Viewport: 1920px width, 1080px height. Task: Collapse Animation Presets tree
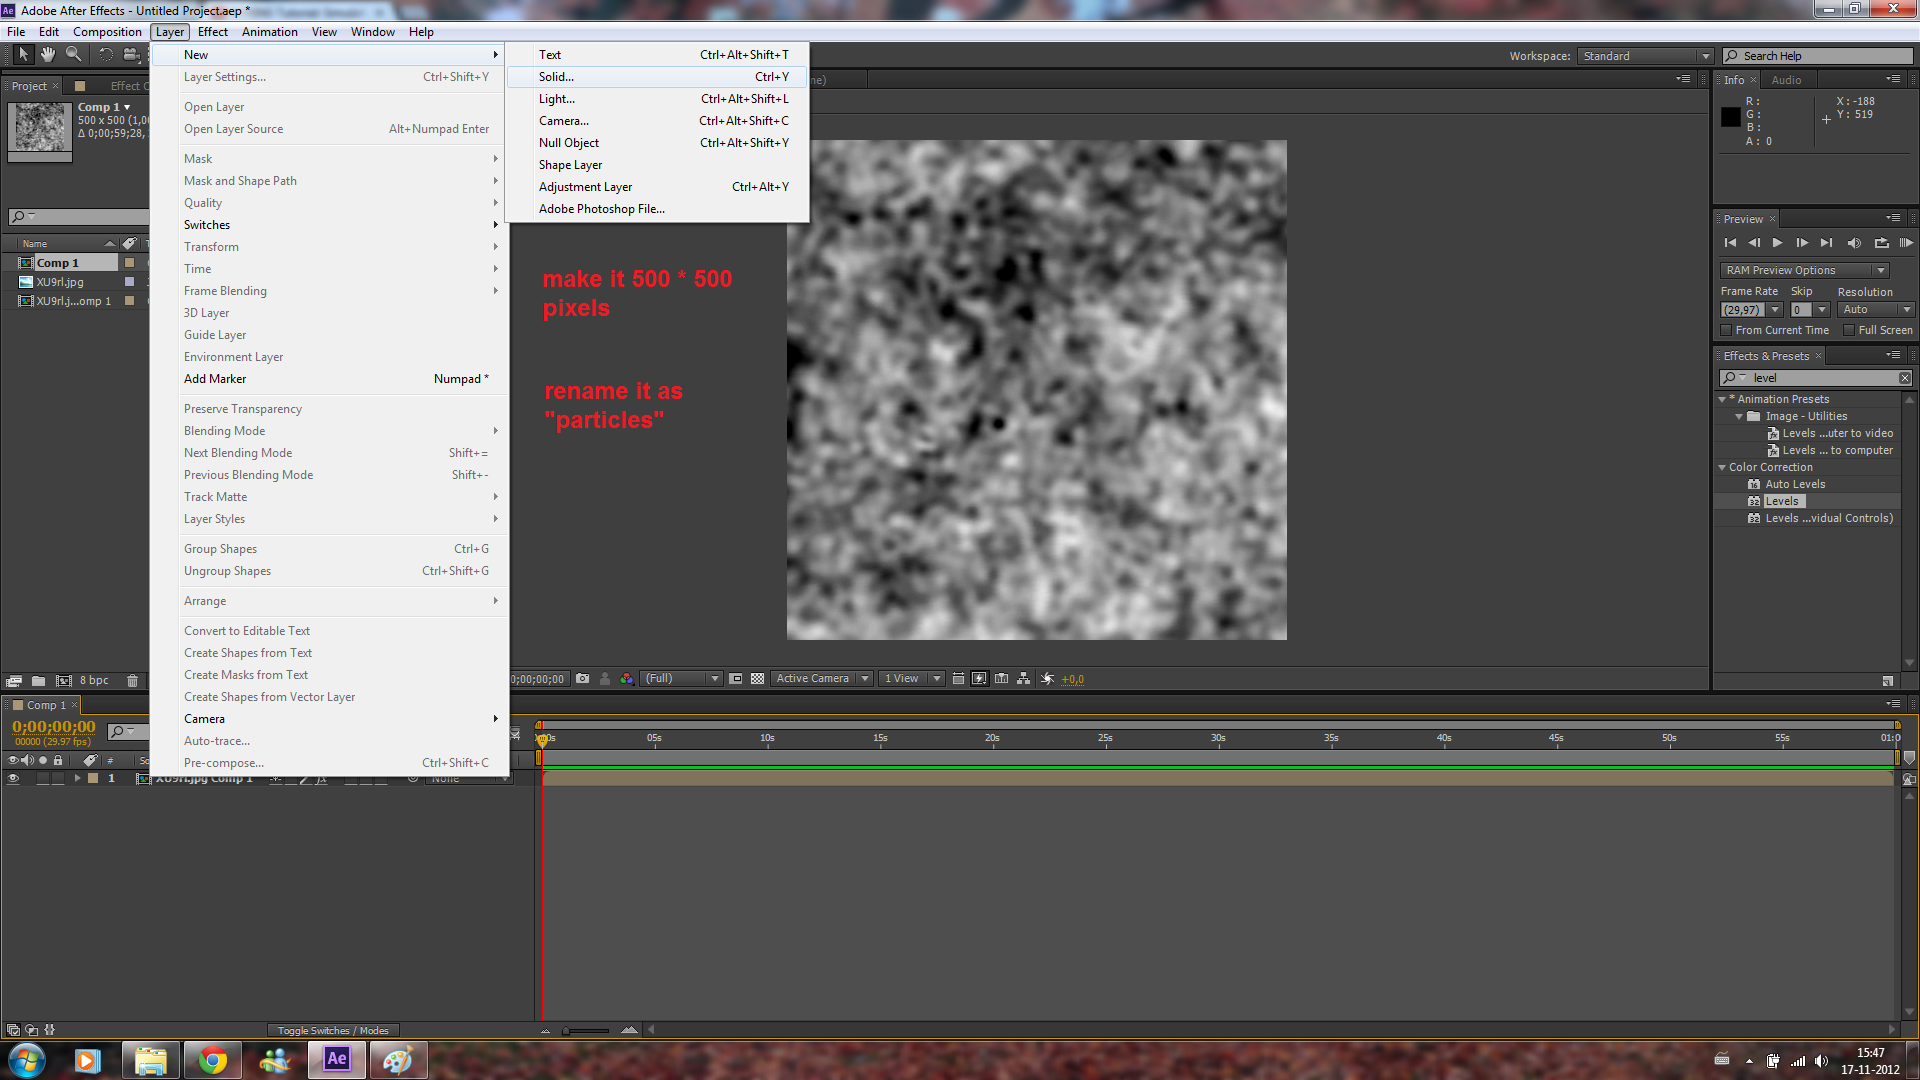coord(1722,399)
